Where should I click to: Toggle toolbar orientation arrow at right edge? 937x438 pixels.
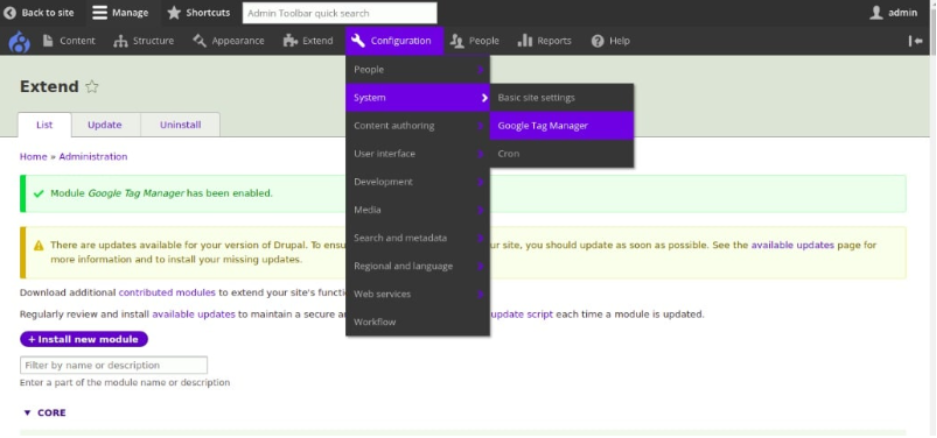coord(915,41)
